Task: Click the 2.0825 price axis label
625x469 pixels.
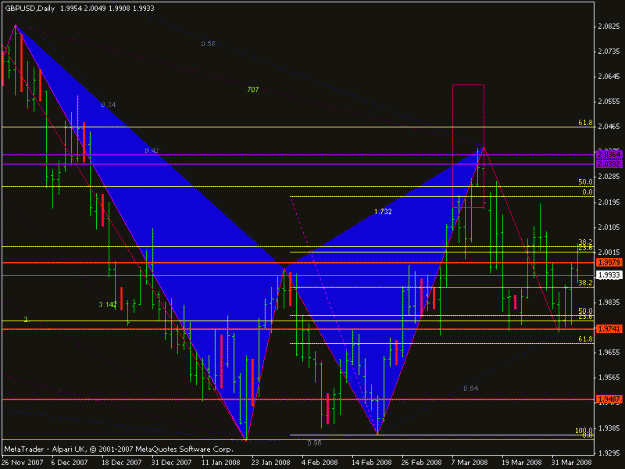Action: 609,27
